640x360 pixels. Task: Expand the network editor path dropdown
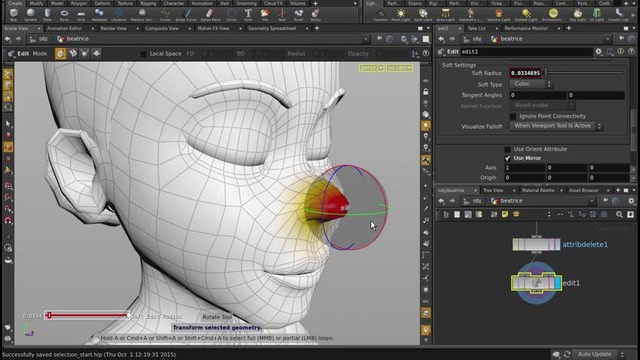pyautogui.click(x=591, y=201)
